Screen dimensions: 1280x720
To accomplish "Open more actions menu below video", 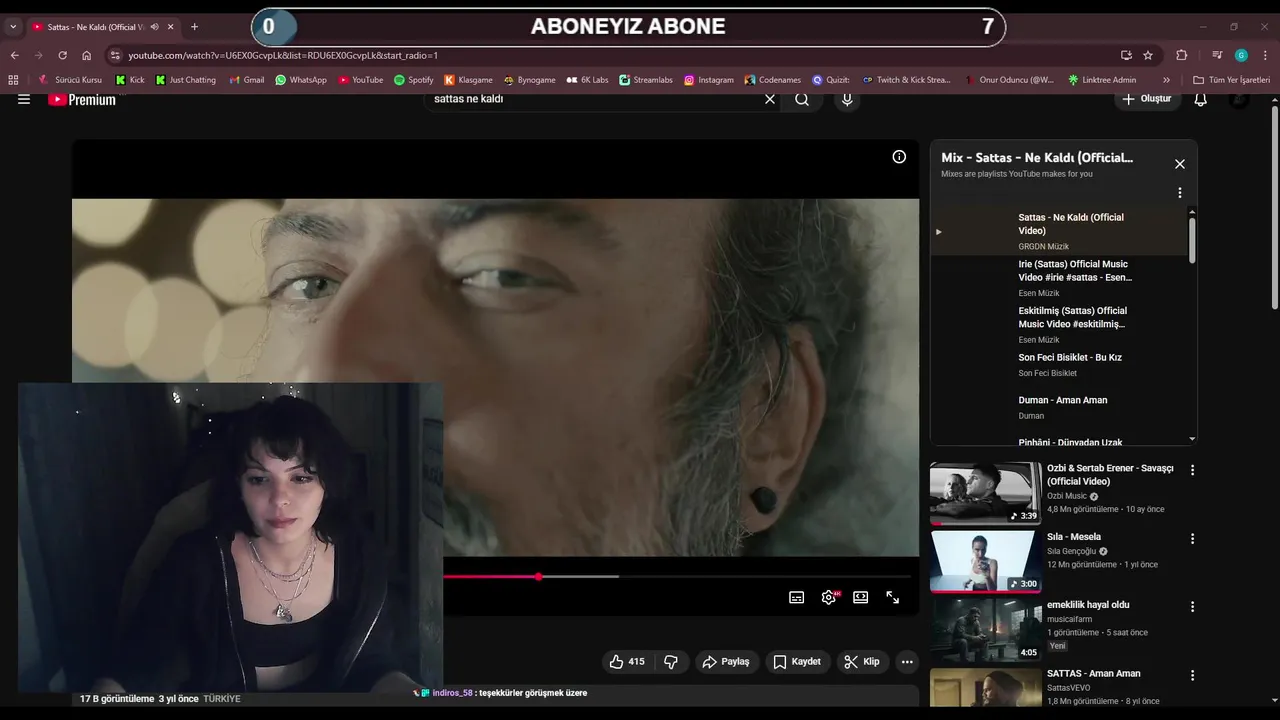I will 907,662.
